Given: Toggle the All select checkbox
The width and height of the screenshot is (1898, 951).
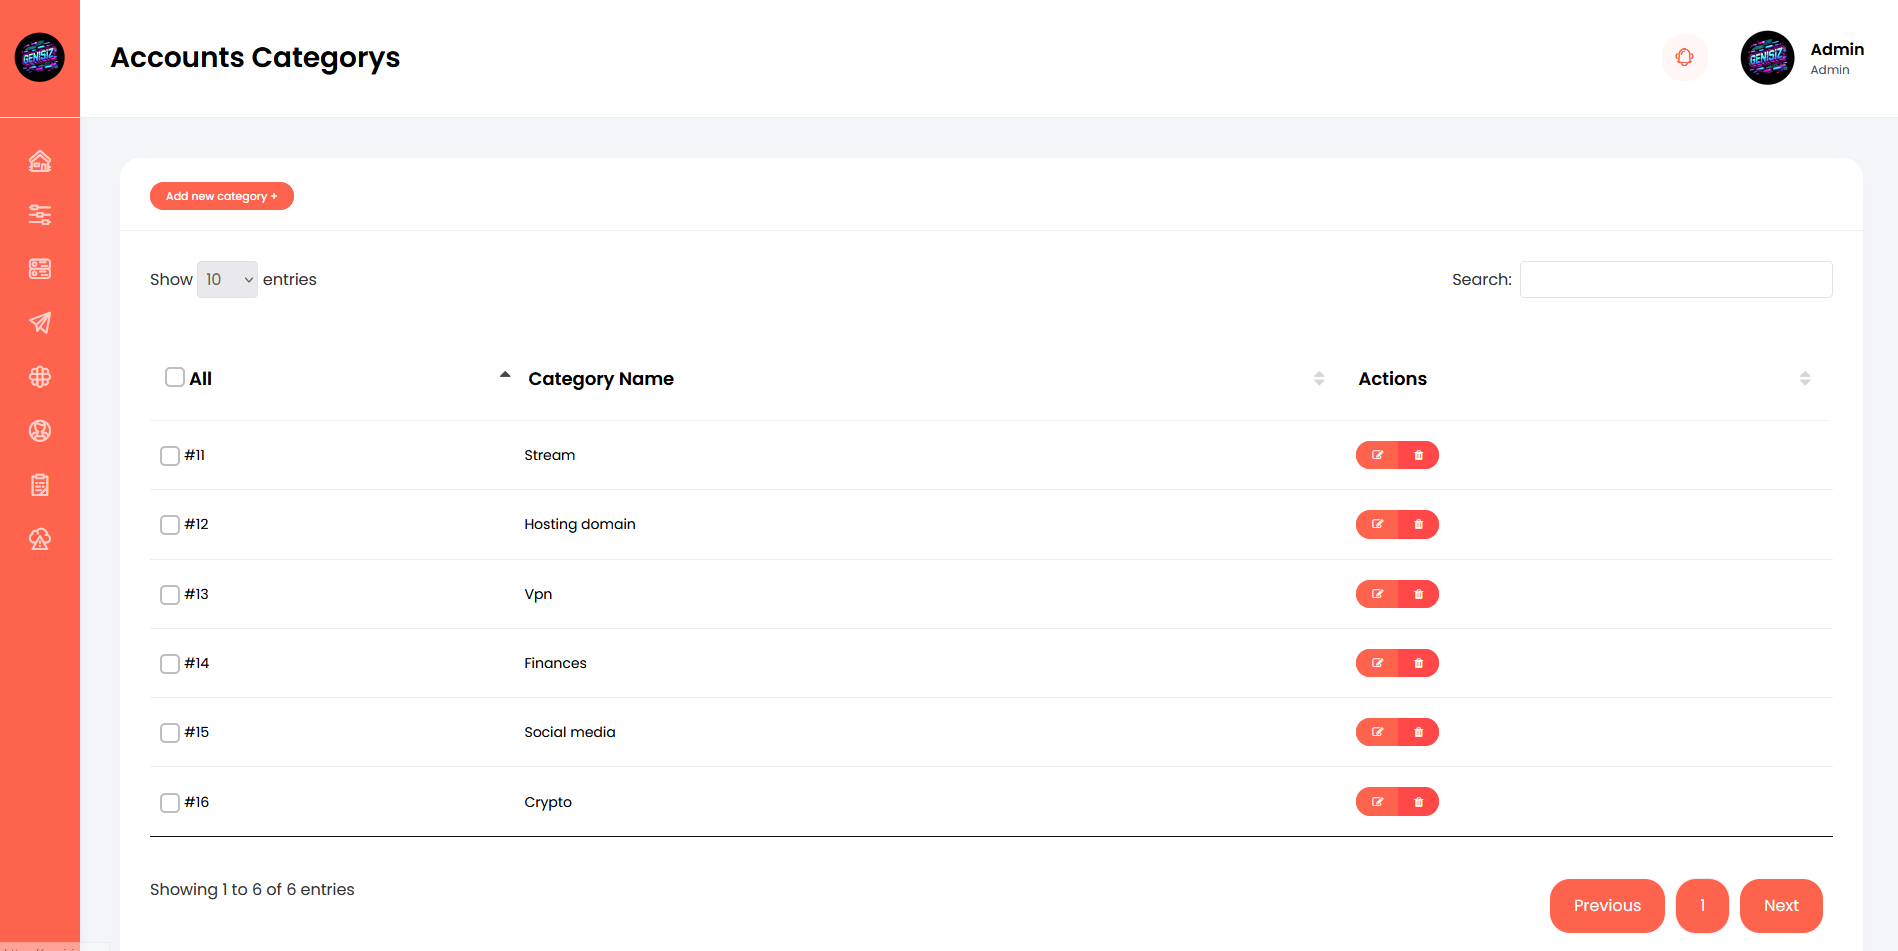Looking at the screenshot, I should (175, 377).
